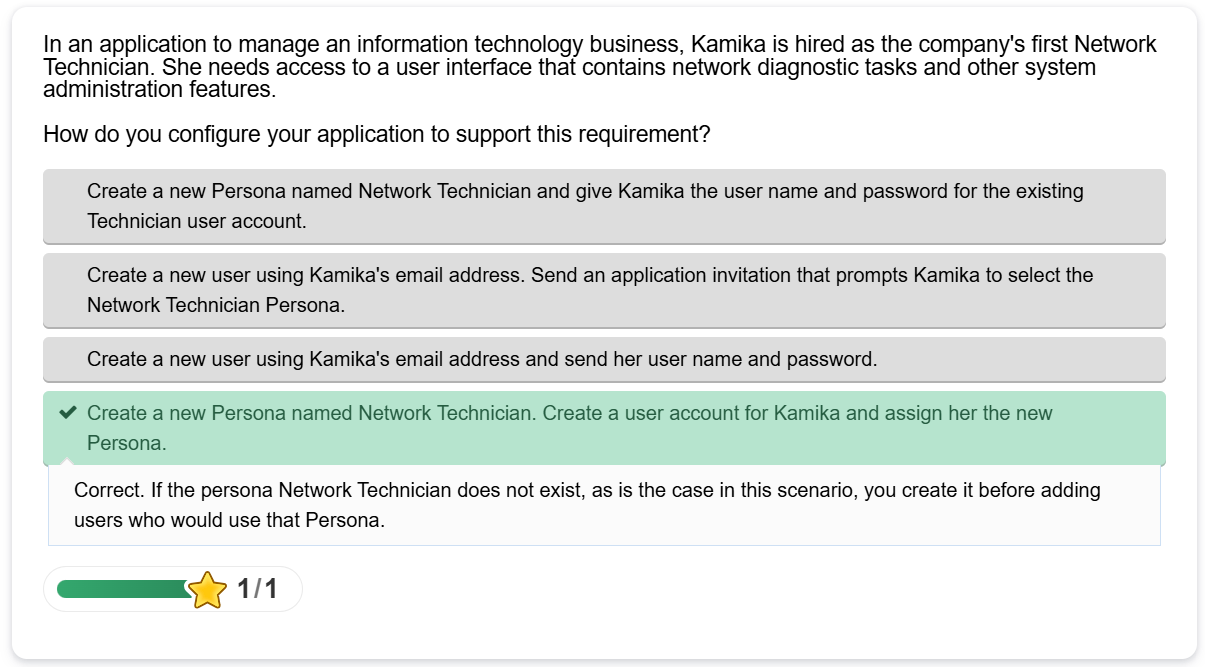Select answer giving Kamika the existing Technician account
Screen dimensions: 1205x667
click(604, 206)
